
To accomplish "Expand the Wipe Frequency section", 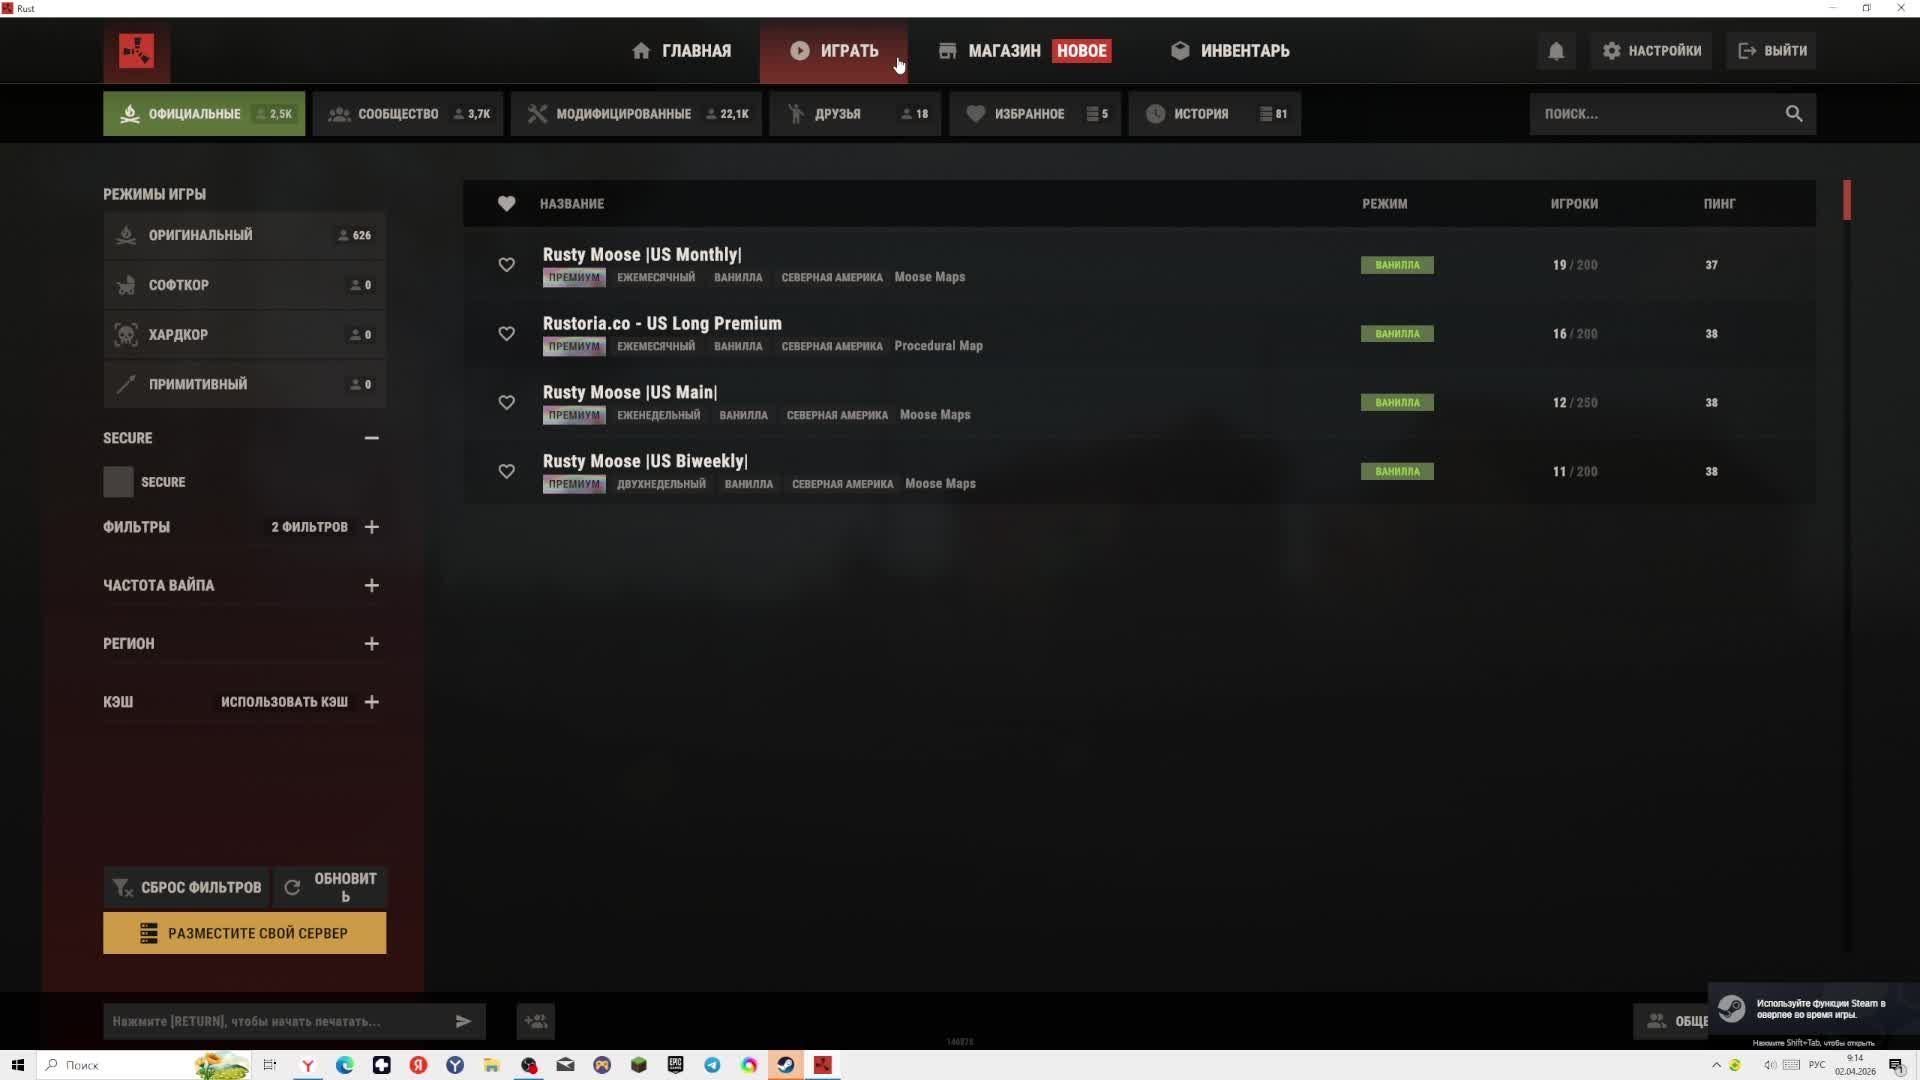I will pyautogui.click(x=372, y=585).
